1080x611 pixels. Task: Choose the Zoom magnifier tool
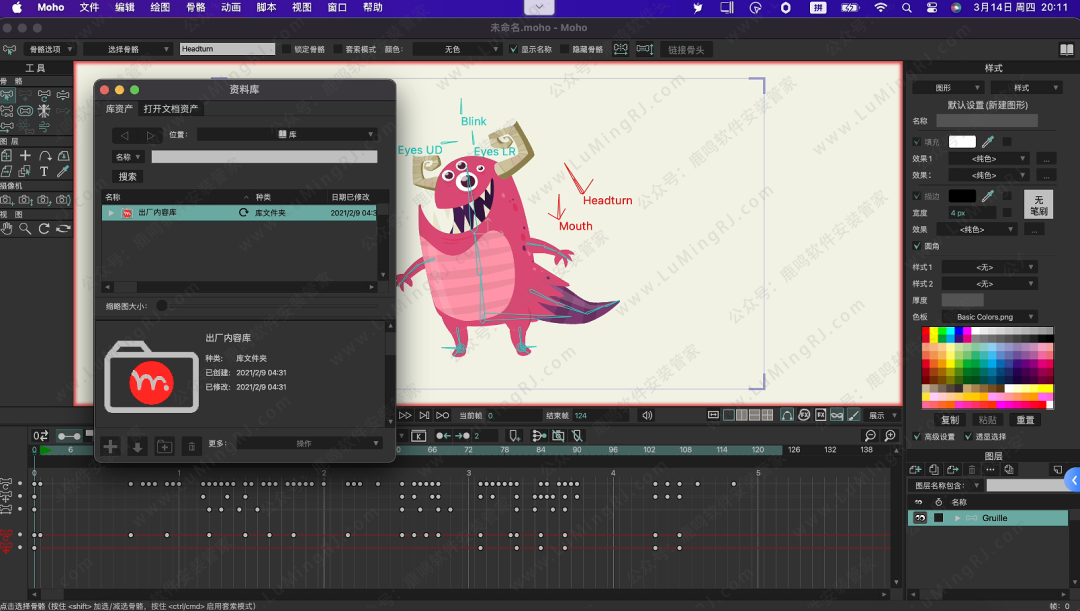click(x=26, y=229)
